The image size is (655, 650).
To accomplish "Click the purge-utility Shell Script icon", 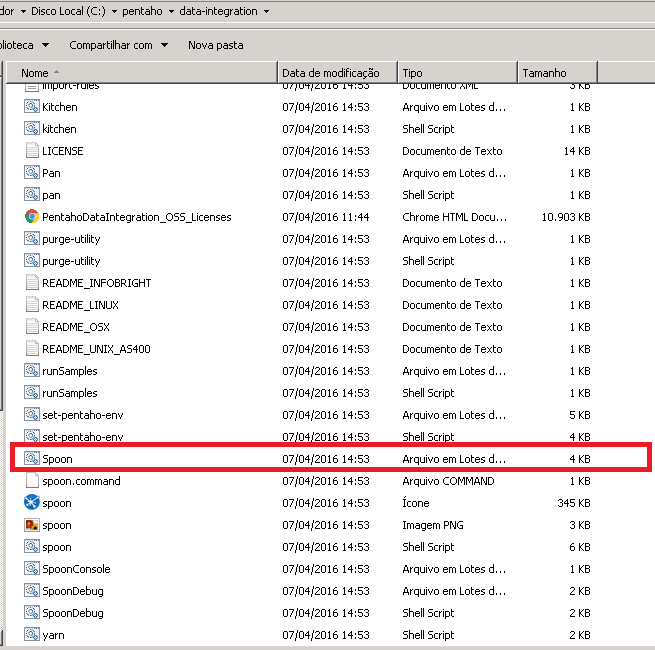I will click(x=32, y=261).
